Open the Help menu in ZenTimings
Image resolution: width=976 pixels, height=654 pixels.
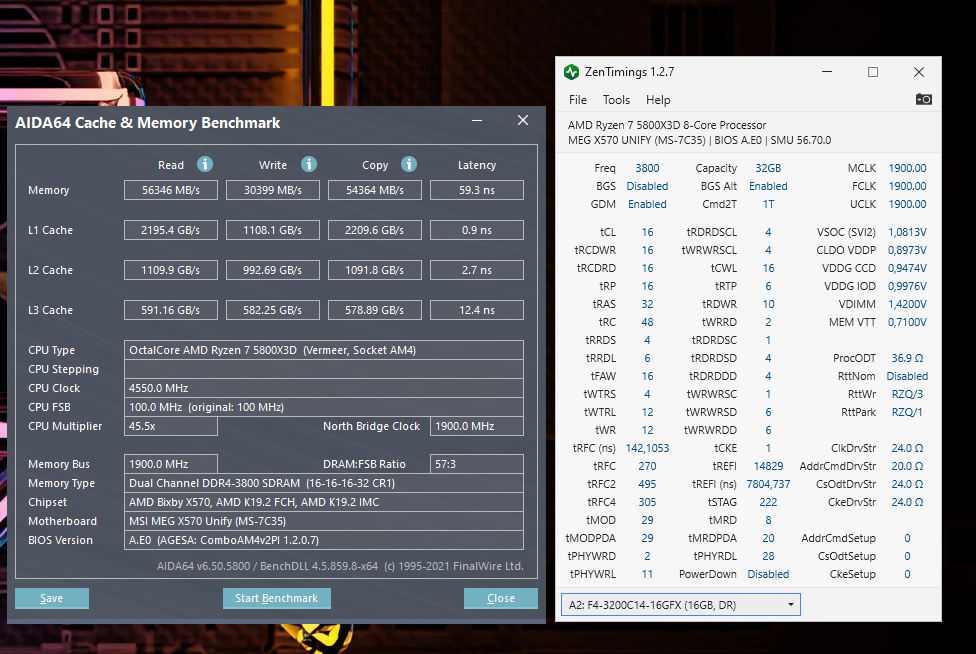pos(658,100)
